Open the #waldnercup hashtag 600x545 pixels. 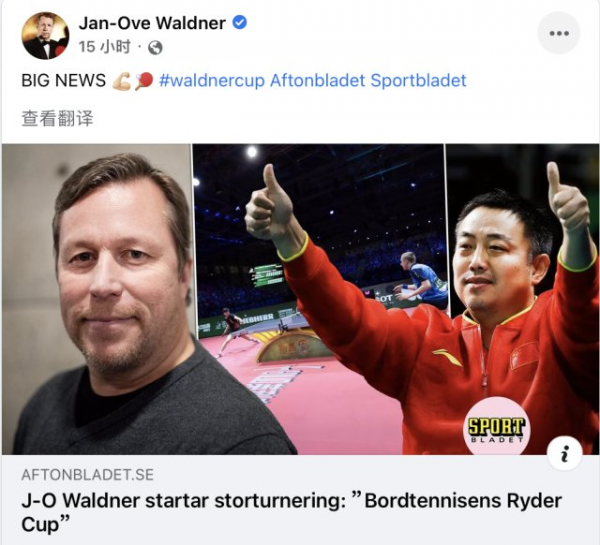point(212,81)
